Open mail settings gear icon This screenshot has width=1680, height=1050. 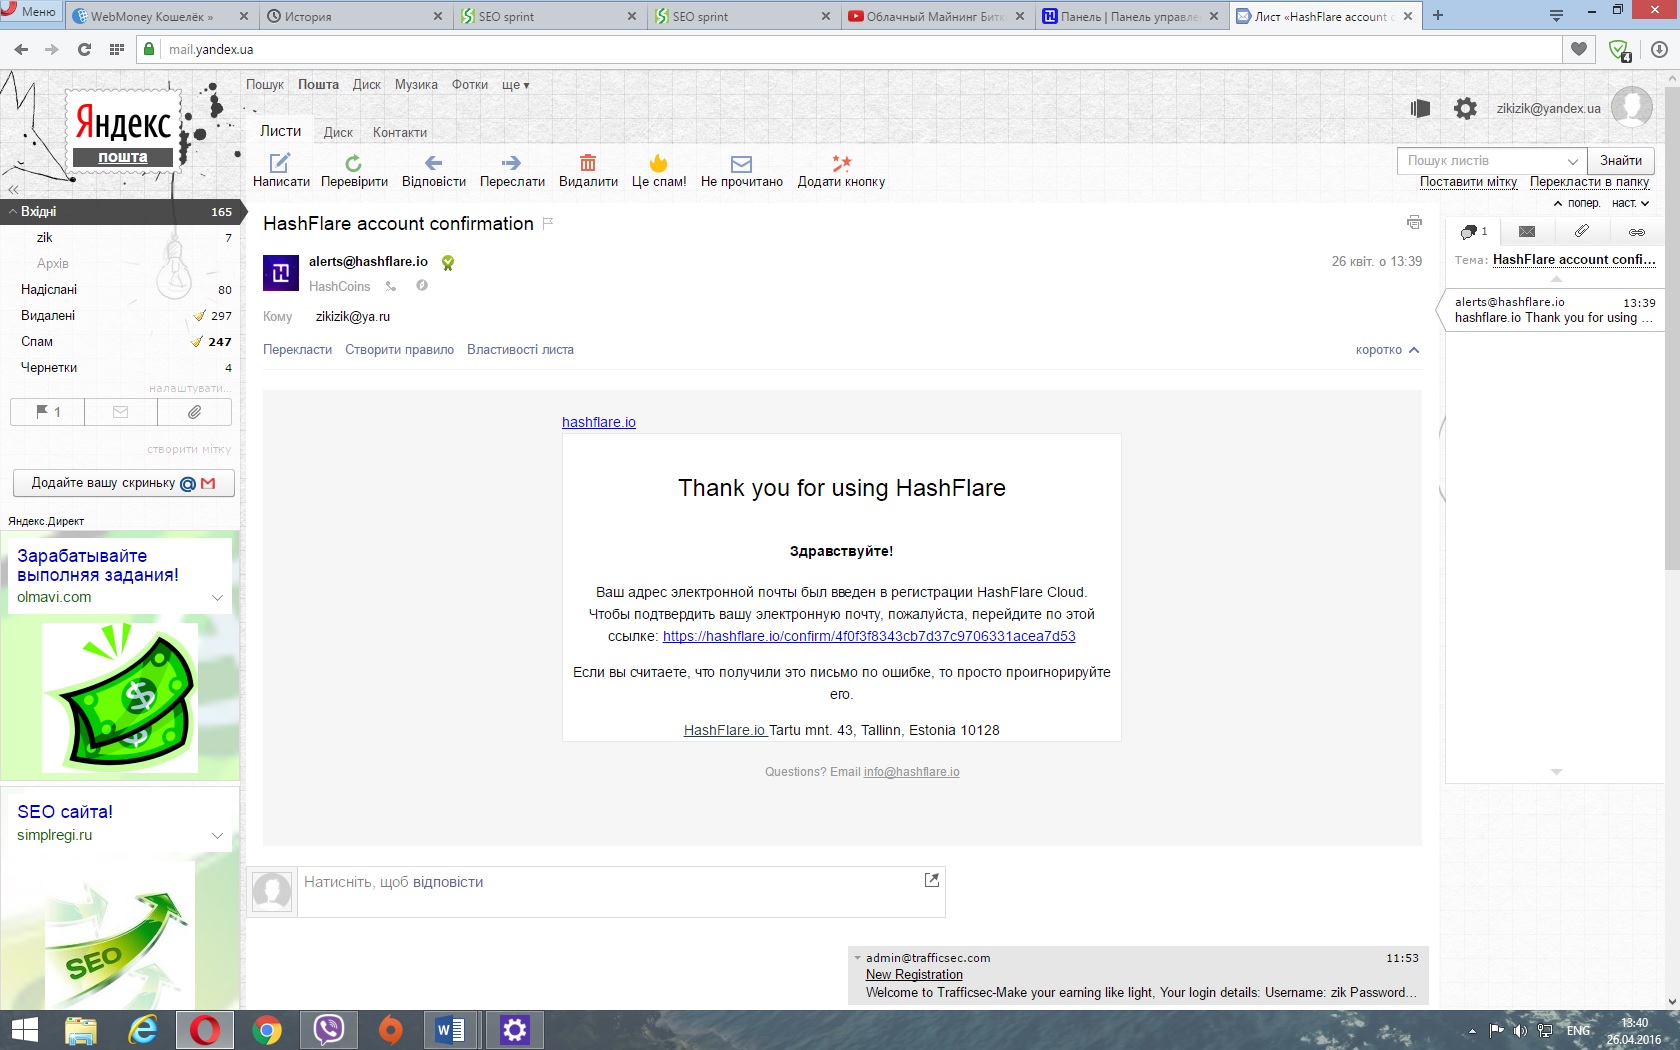click(1465, 108)
